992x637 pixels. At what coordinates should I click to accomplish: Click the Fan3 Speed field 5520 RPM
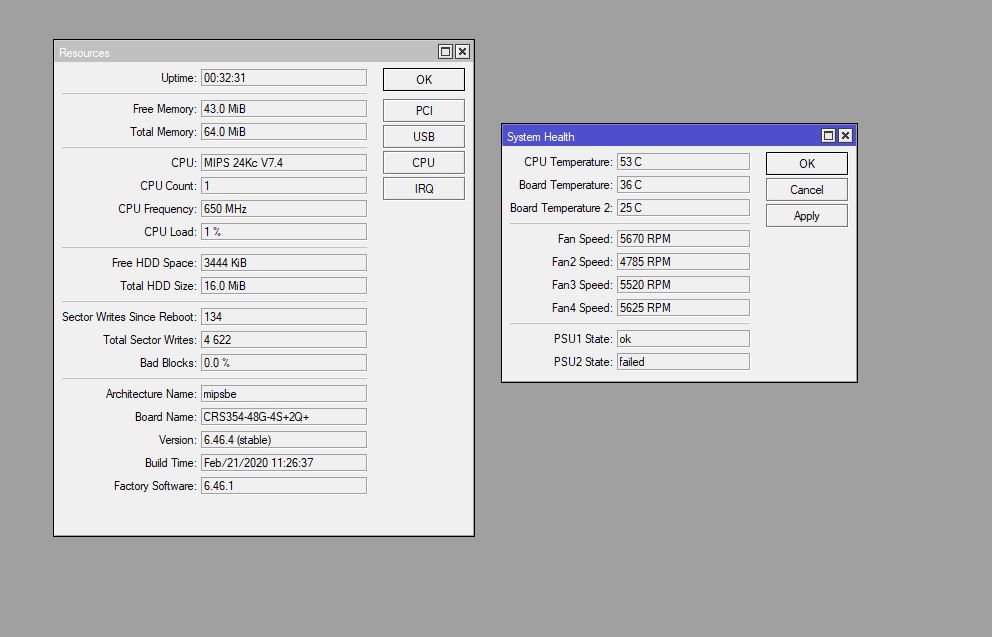683,285
